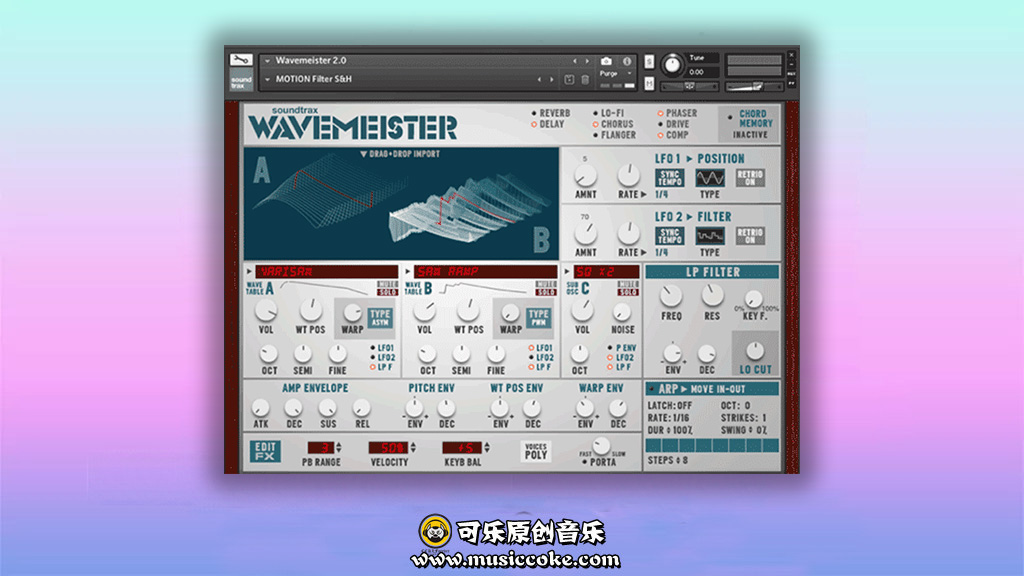Screen dimensions: 1024x576
Task: Click the EDIT FX button
Action: pyautogui.click(x=265, y=451)
